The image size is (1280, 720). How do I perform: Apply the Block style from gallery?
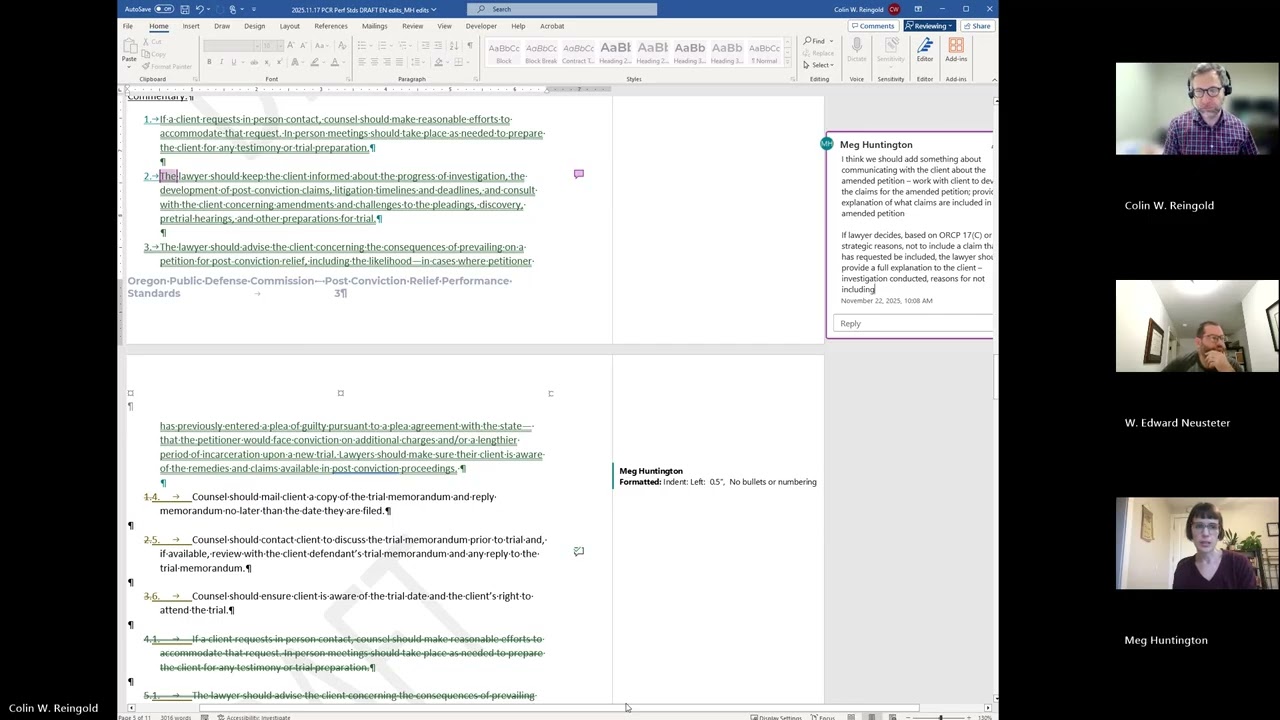point(504,52)
